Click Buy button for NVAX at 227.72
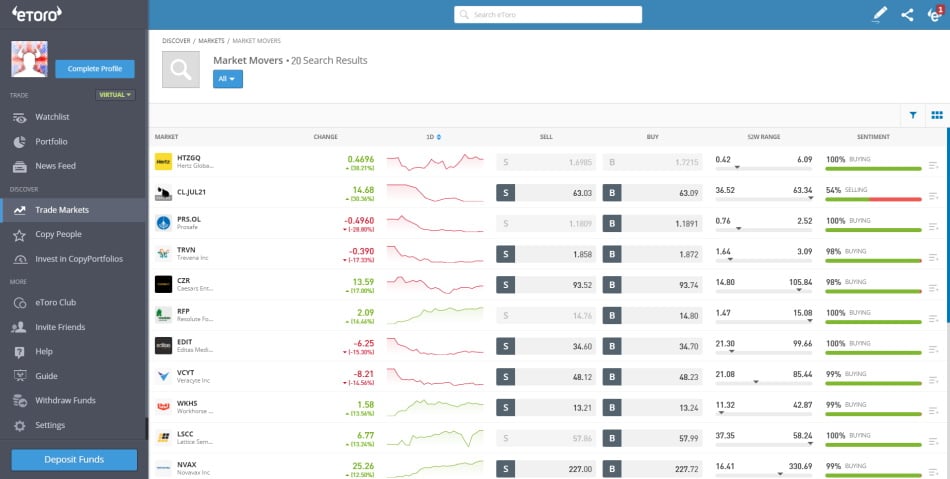This screenshot has width=950, height=479. click(653, 469)
